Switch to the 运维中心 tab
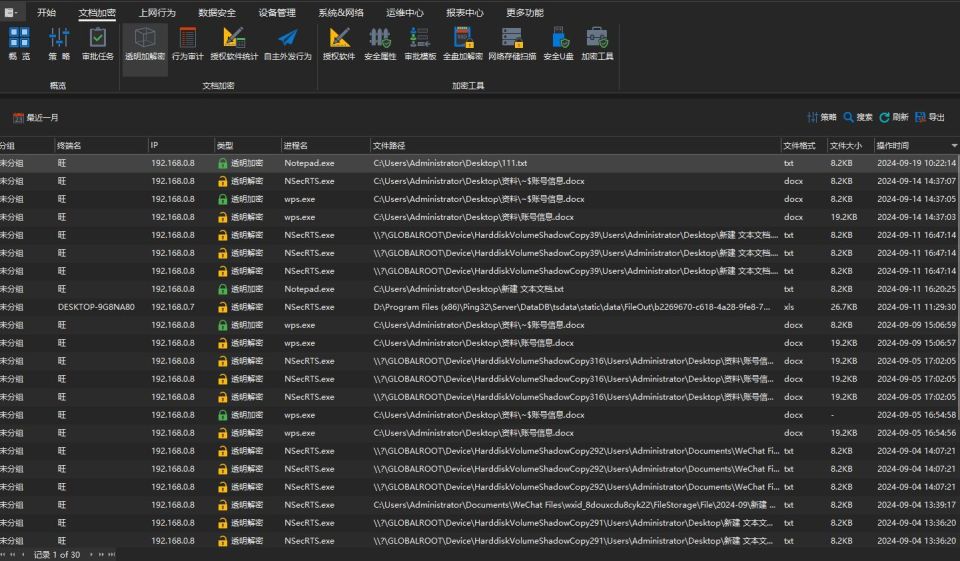 click(404, 12)
